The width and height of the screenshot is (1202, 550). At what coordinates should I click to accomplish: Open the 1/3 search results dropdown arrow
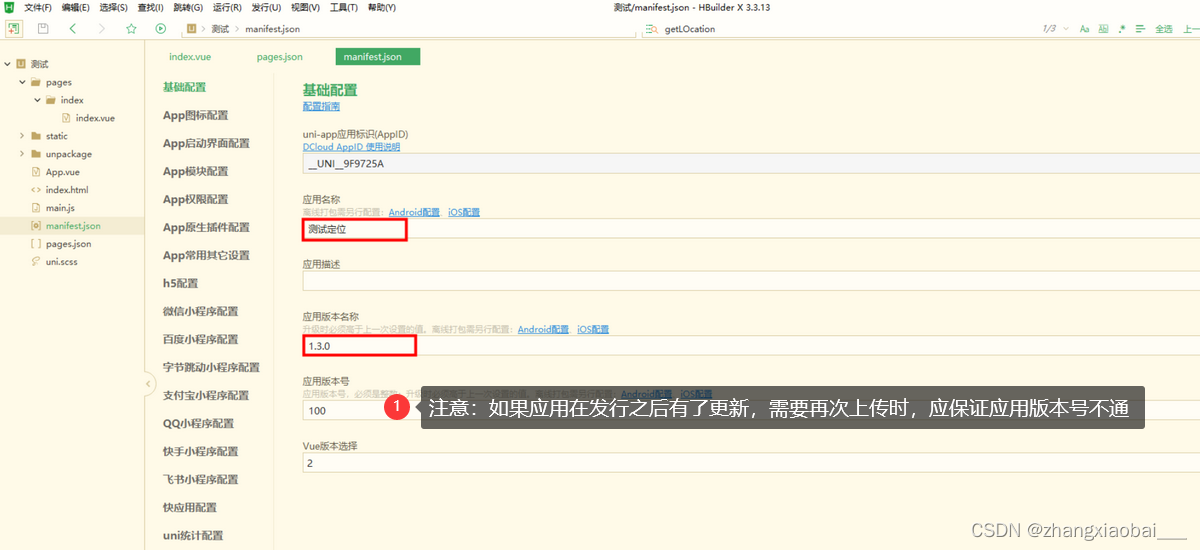(x=1066, y=29)
